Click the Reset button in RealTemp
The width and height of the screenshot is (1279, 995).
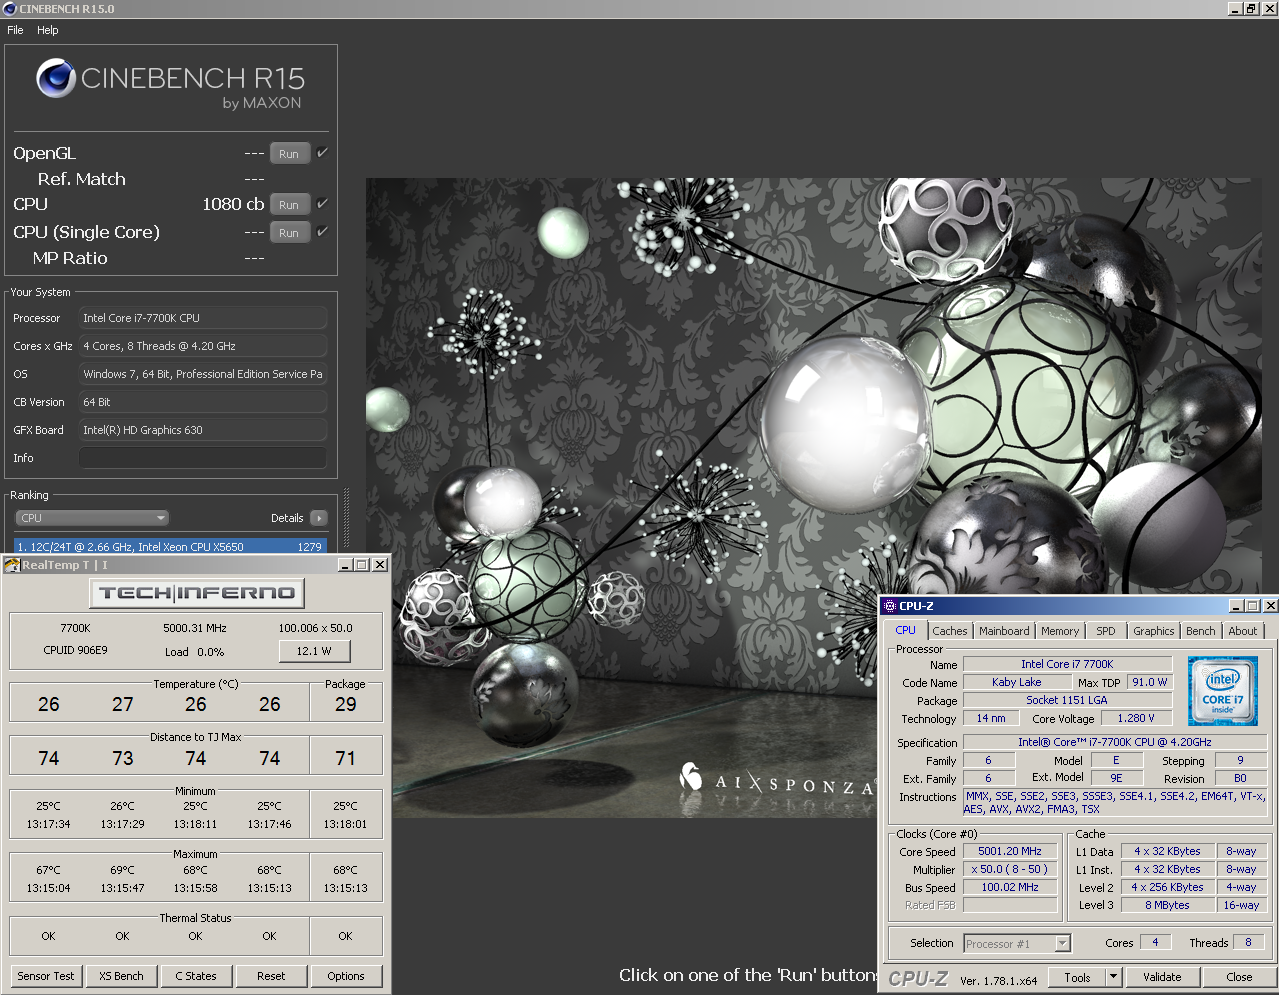tap(271, 976)
